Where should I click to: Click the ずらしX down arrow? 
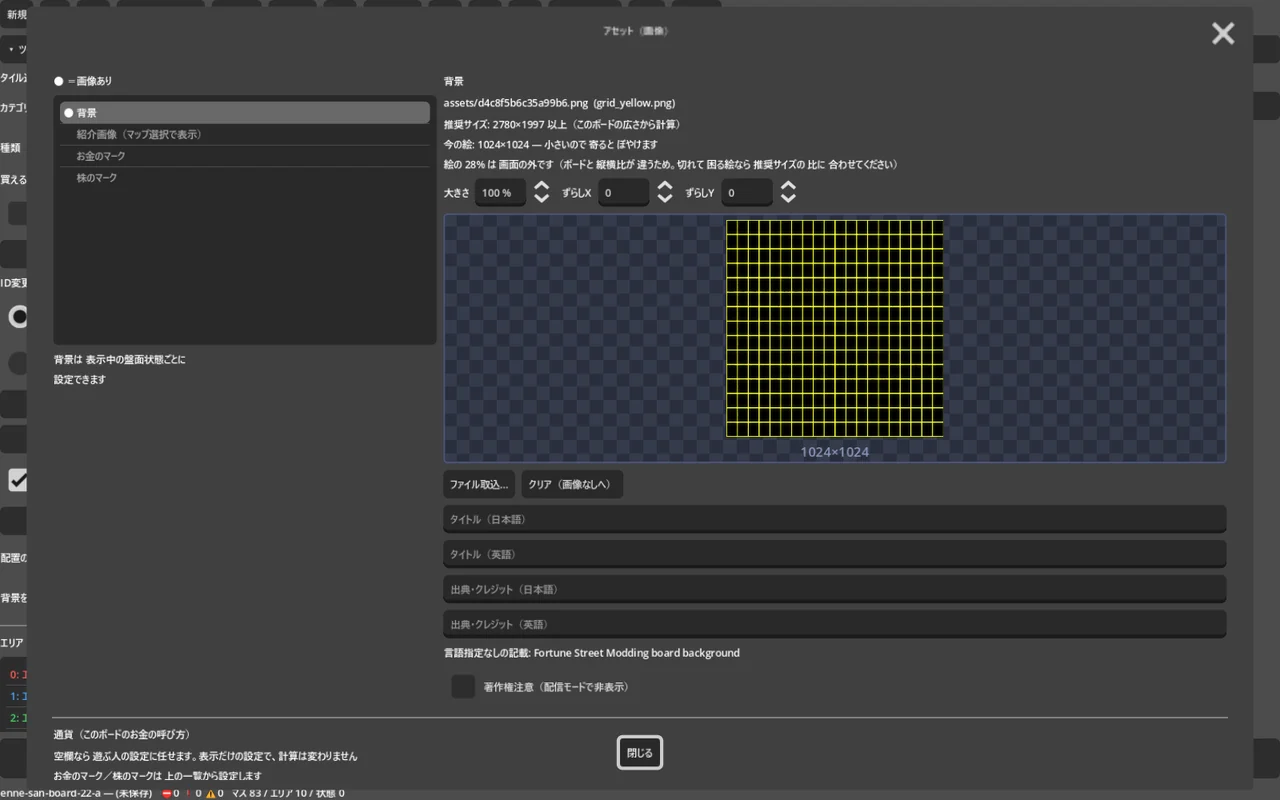point(665,199)
